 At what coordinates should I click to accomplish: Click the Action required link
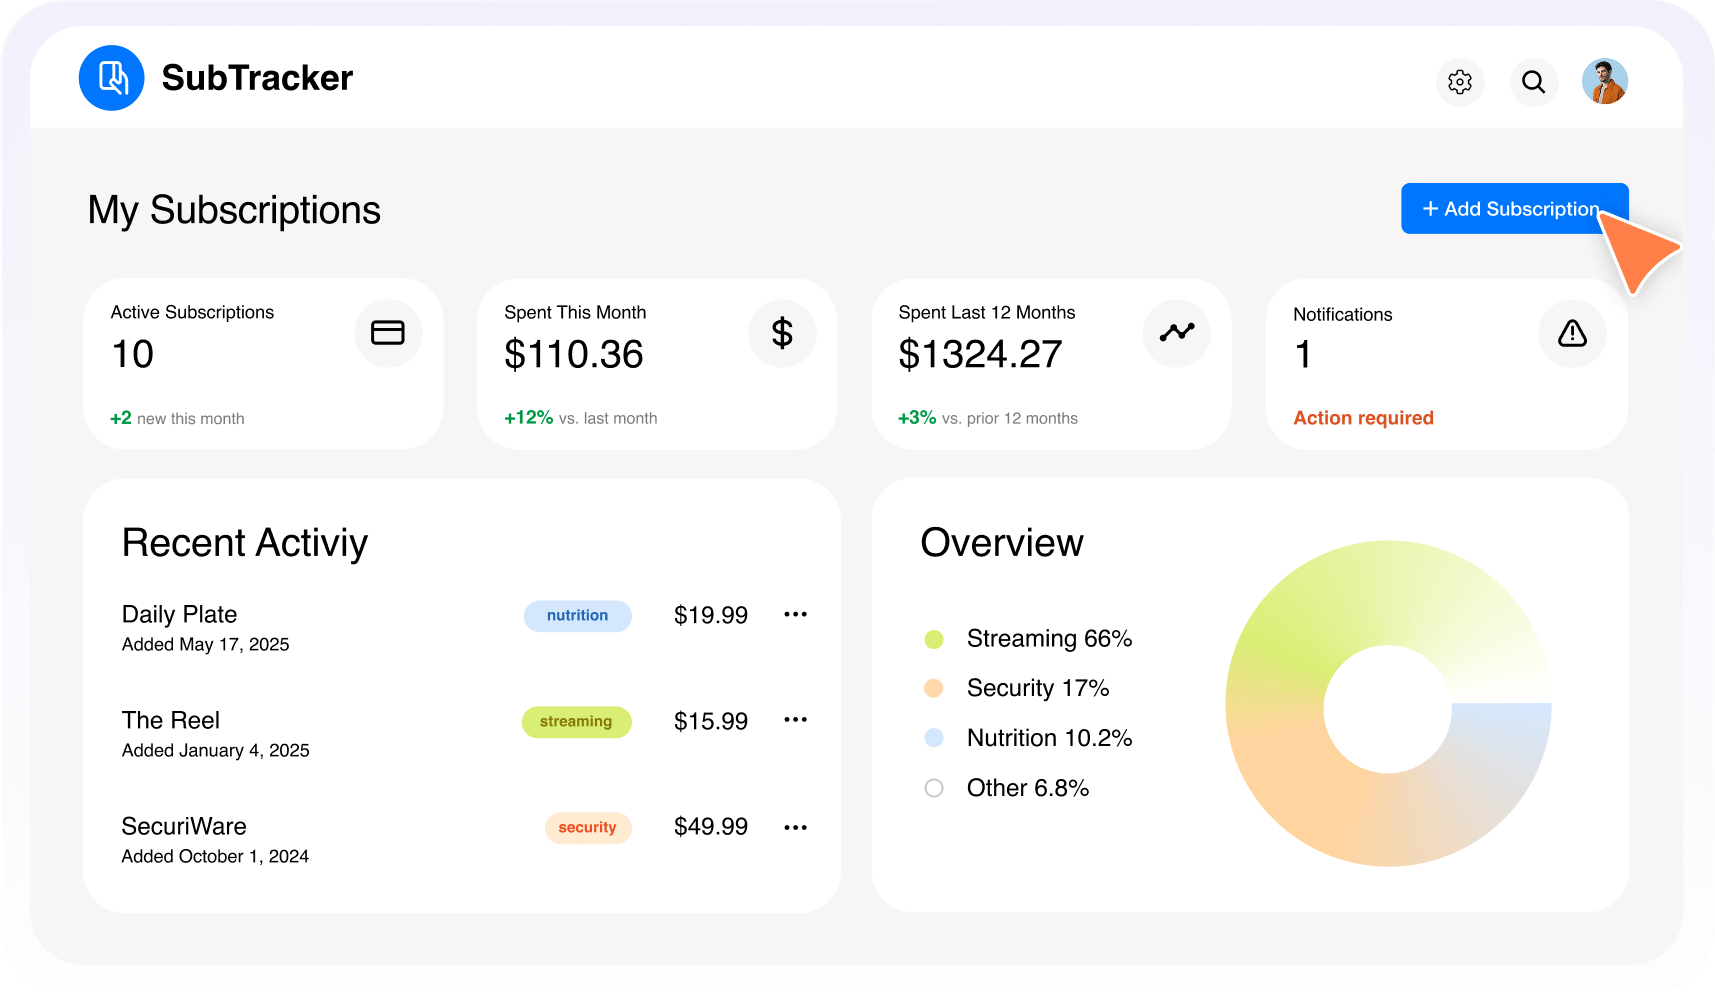tap(1363, 418)
